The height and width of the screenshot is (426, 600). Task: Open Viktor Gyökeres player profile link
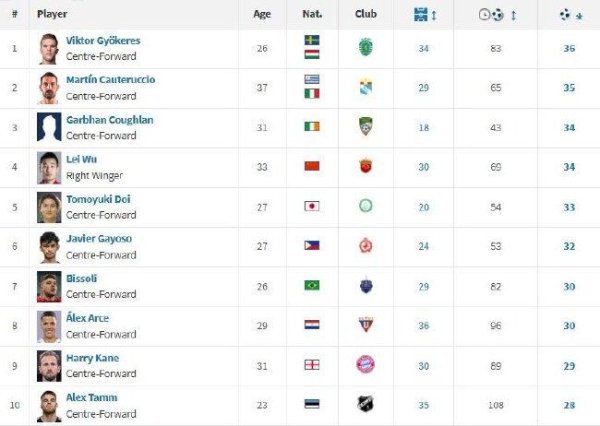[103, 40]
